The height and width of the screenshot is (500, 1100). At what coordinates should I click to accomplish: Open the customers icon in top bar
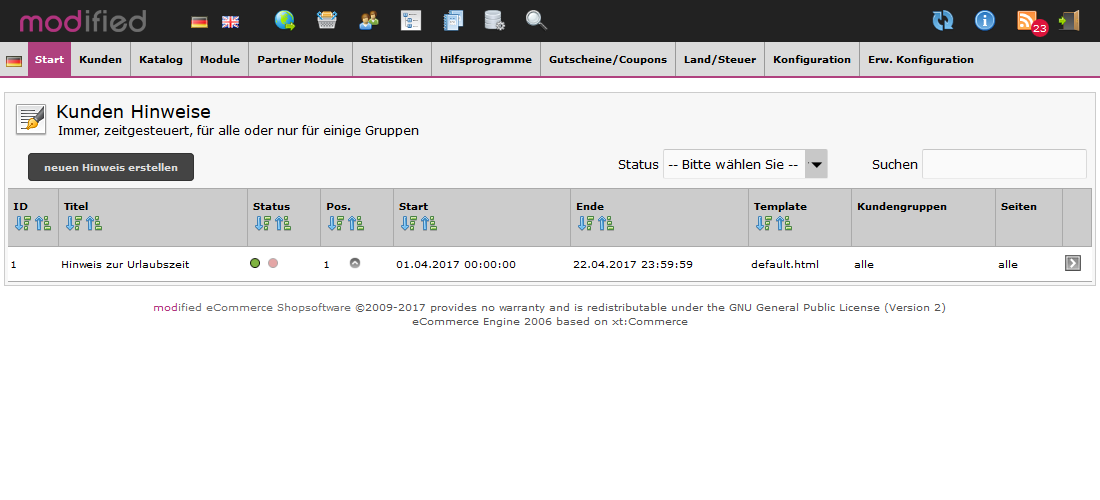(x=369, y=20)
